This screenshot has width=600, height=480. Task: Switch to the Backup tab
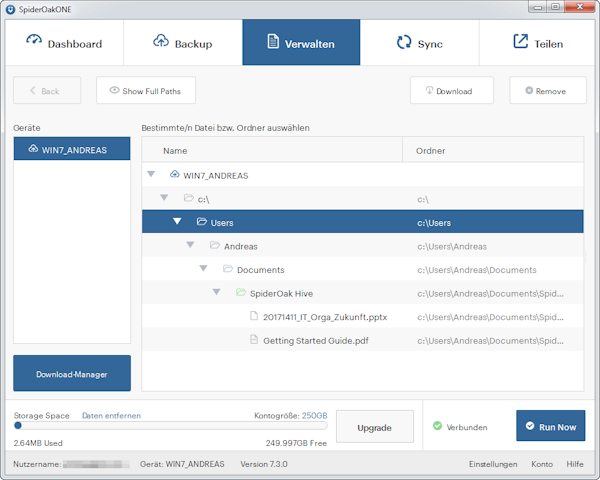(183, 42)
